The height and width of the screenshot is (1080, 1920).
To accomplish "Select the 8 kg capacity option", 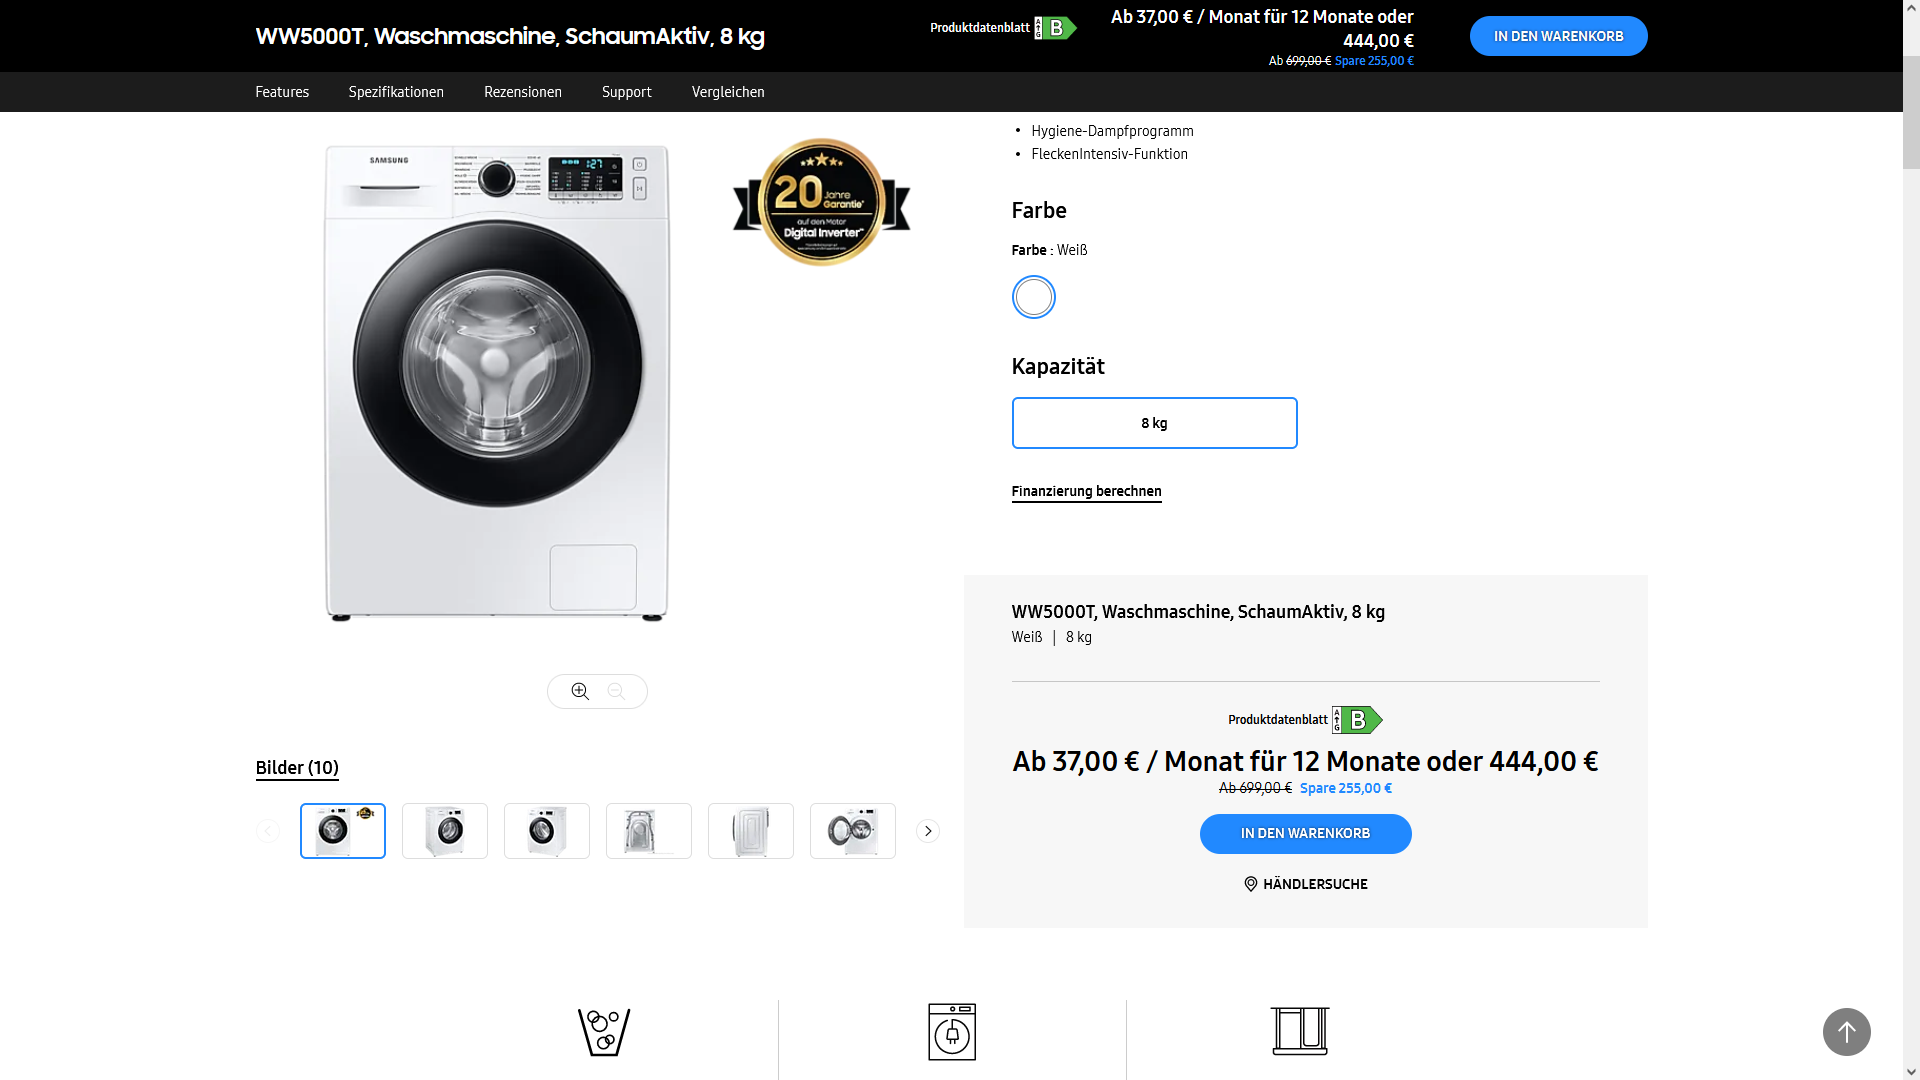I will coord(1154,423).
